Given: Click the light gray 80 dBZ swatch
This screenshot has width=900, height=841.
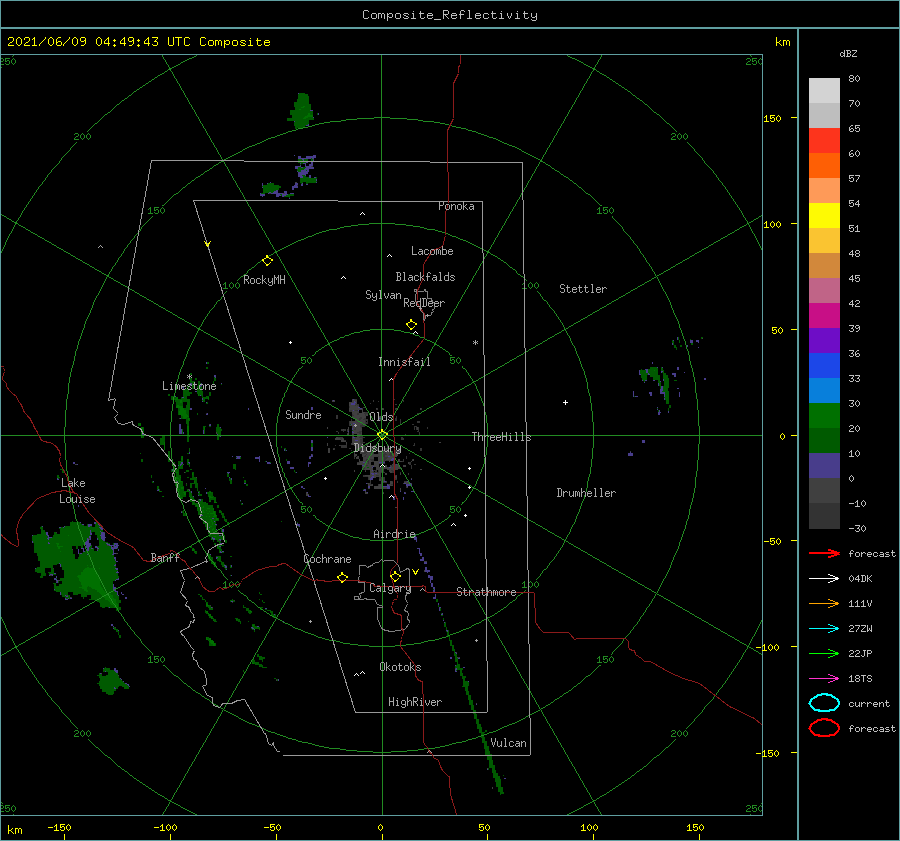Looking at the screenshot, I should pos(824,90).
